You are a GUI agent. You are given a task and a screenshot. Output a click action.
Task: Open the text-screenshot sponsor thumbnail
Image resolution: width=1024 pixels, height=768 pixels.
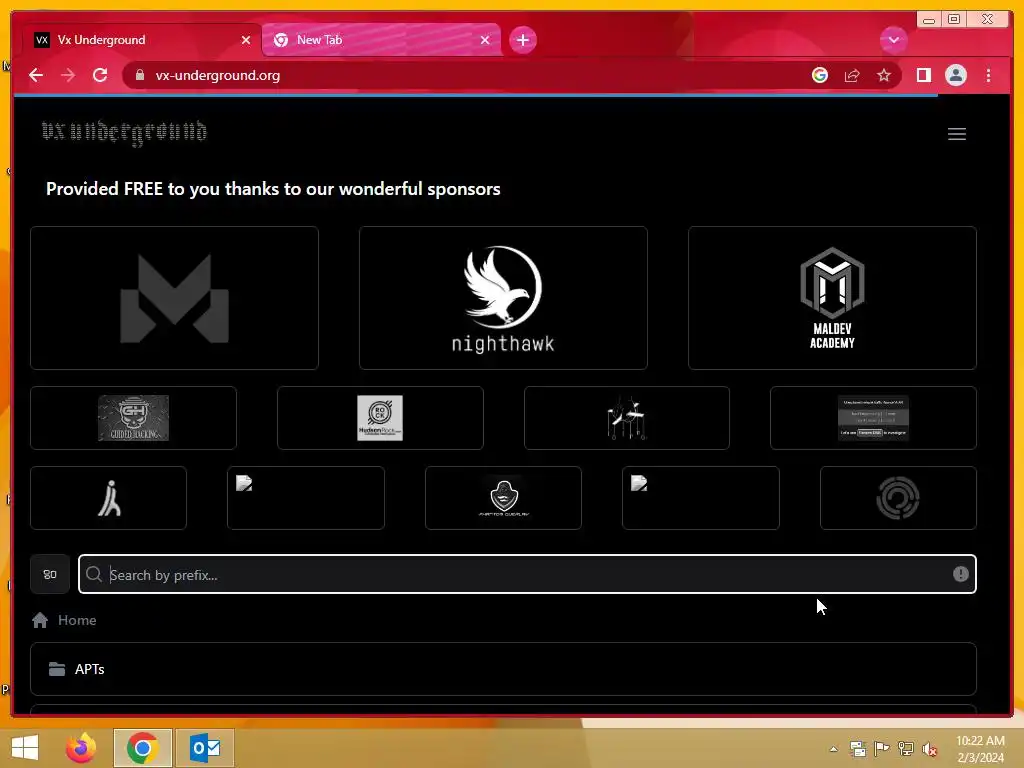tap(873, 418)
